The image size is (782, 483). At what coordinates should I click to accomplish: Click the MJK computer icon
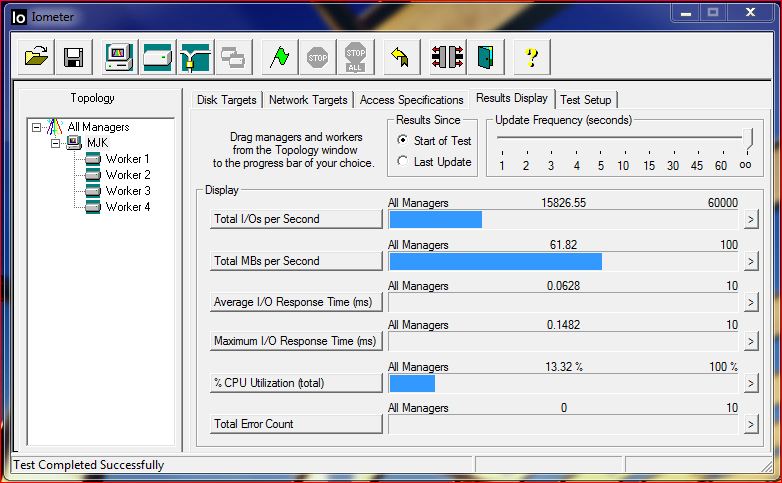click(x=74, y=143)
